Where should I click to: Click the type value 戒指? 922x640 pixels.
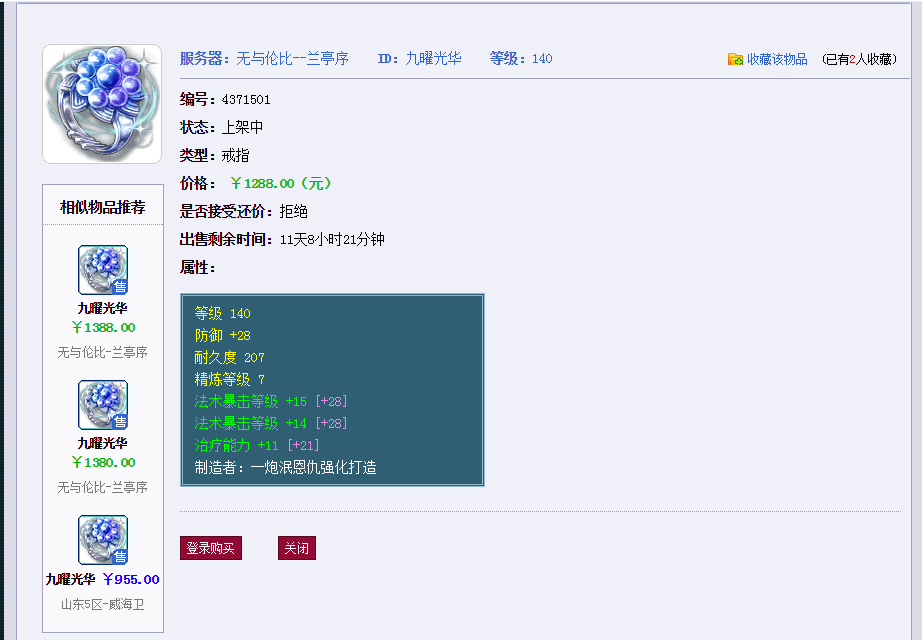click(235, 155)
